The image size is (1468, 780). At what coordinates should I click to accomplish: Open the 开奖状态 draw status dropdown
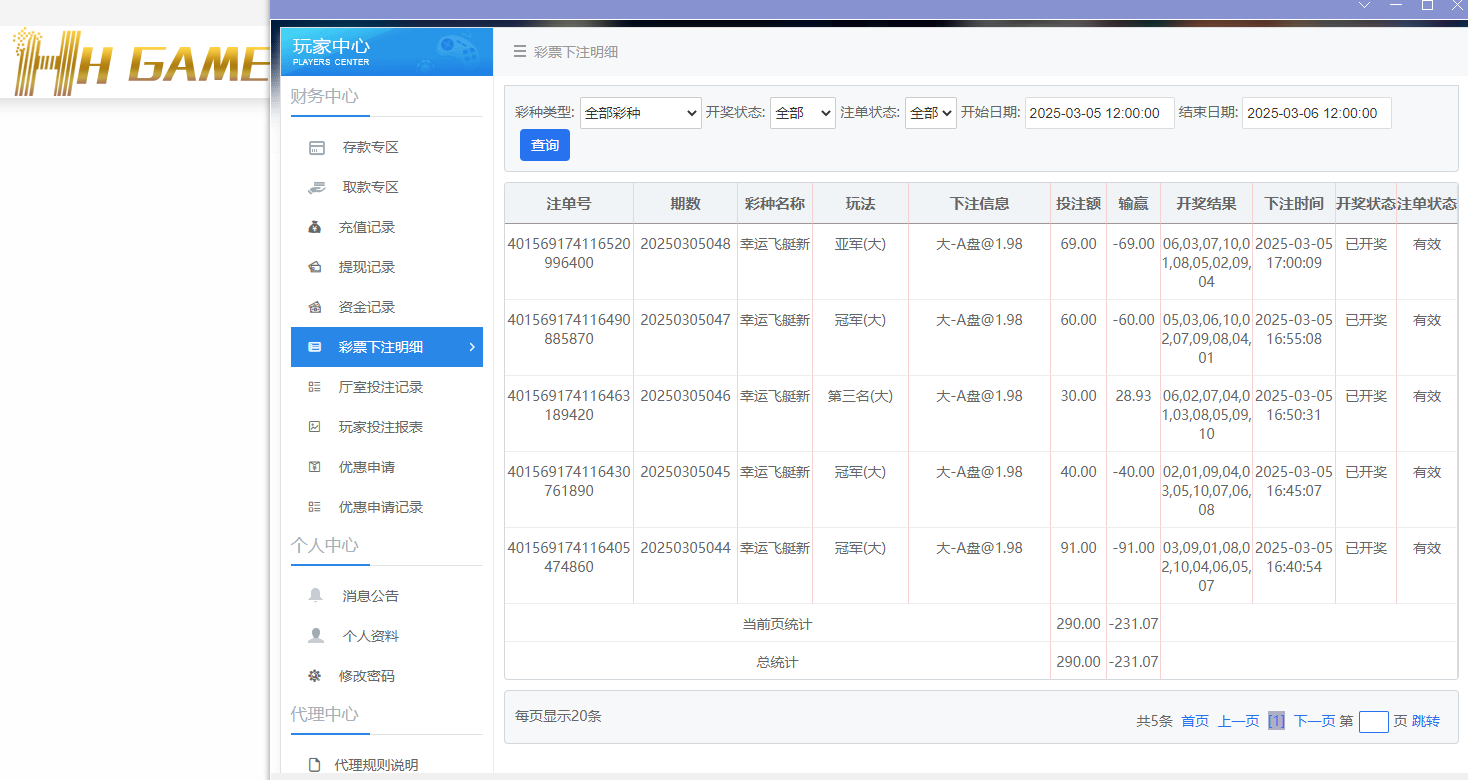point(802,113)
